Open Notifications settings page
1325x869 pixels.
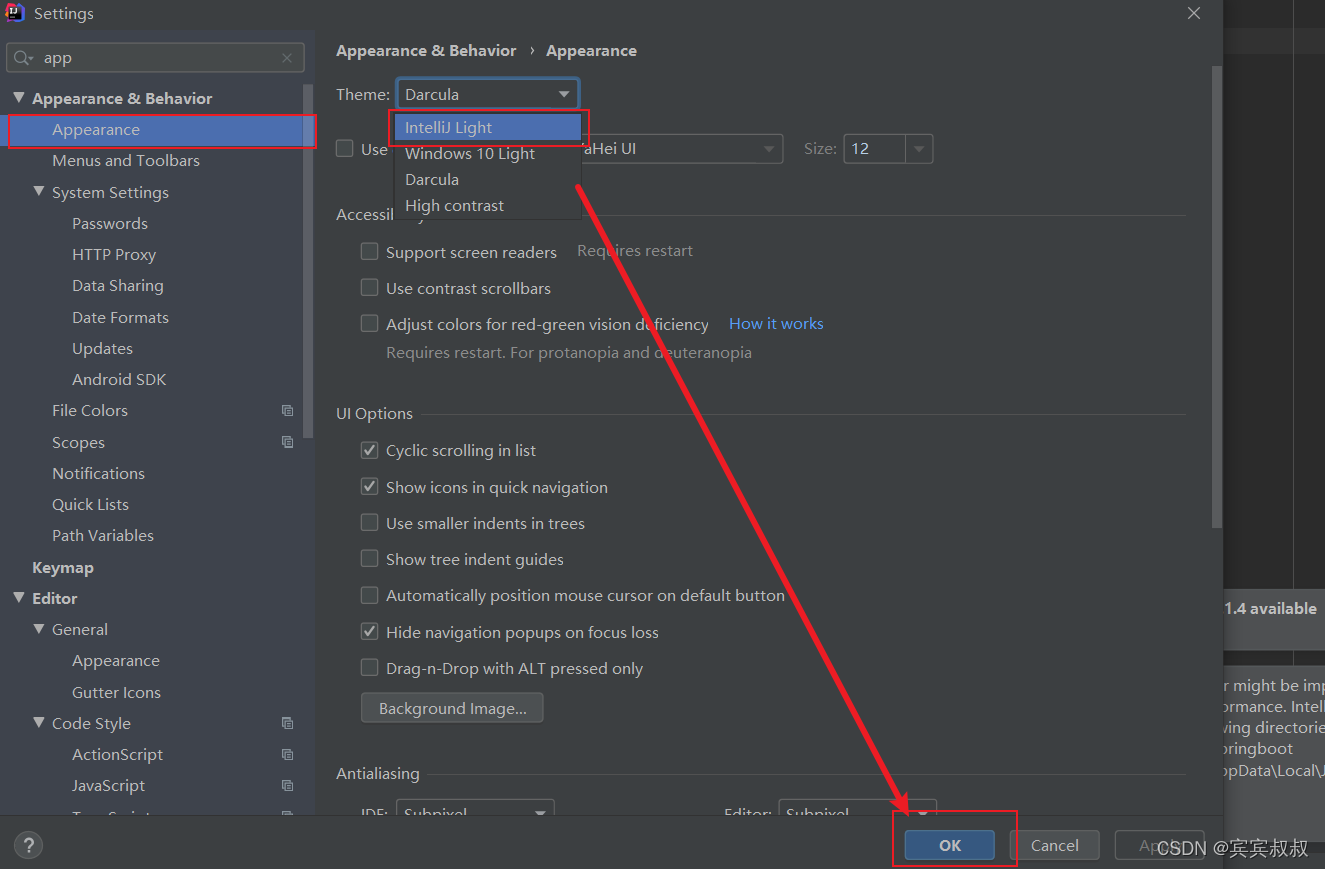pyautogui.click(x=98, y=473)
